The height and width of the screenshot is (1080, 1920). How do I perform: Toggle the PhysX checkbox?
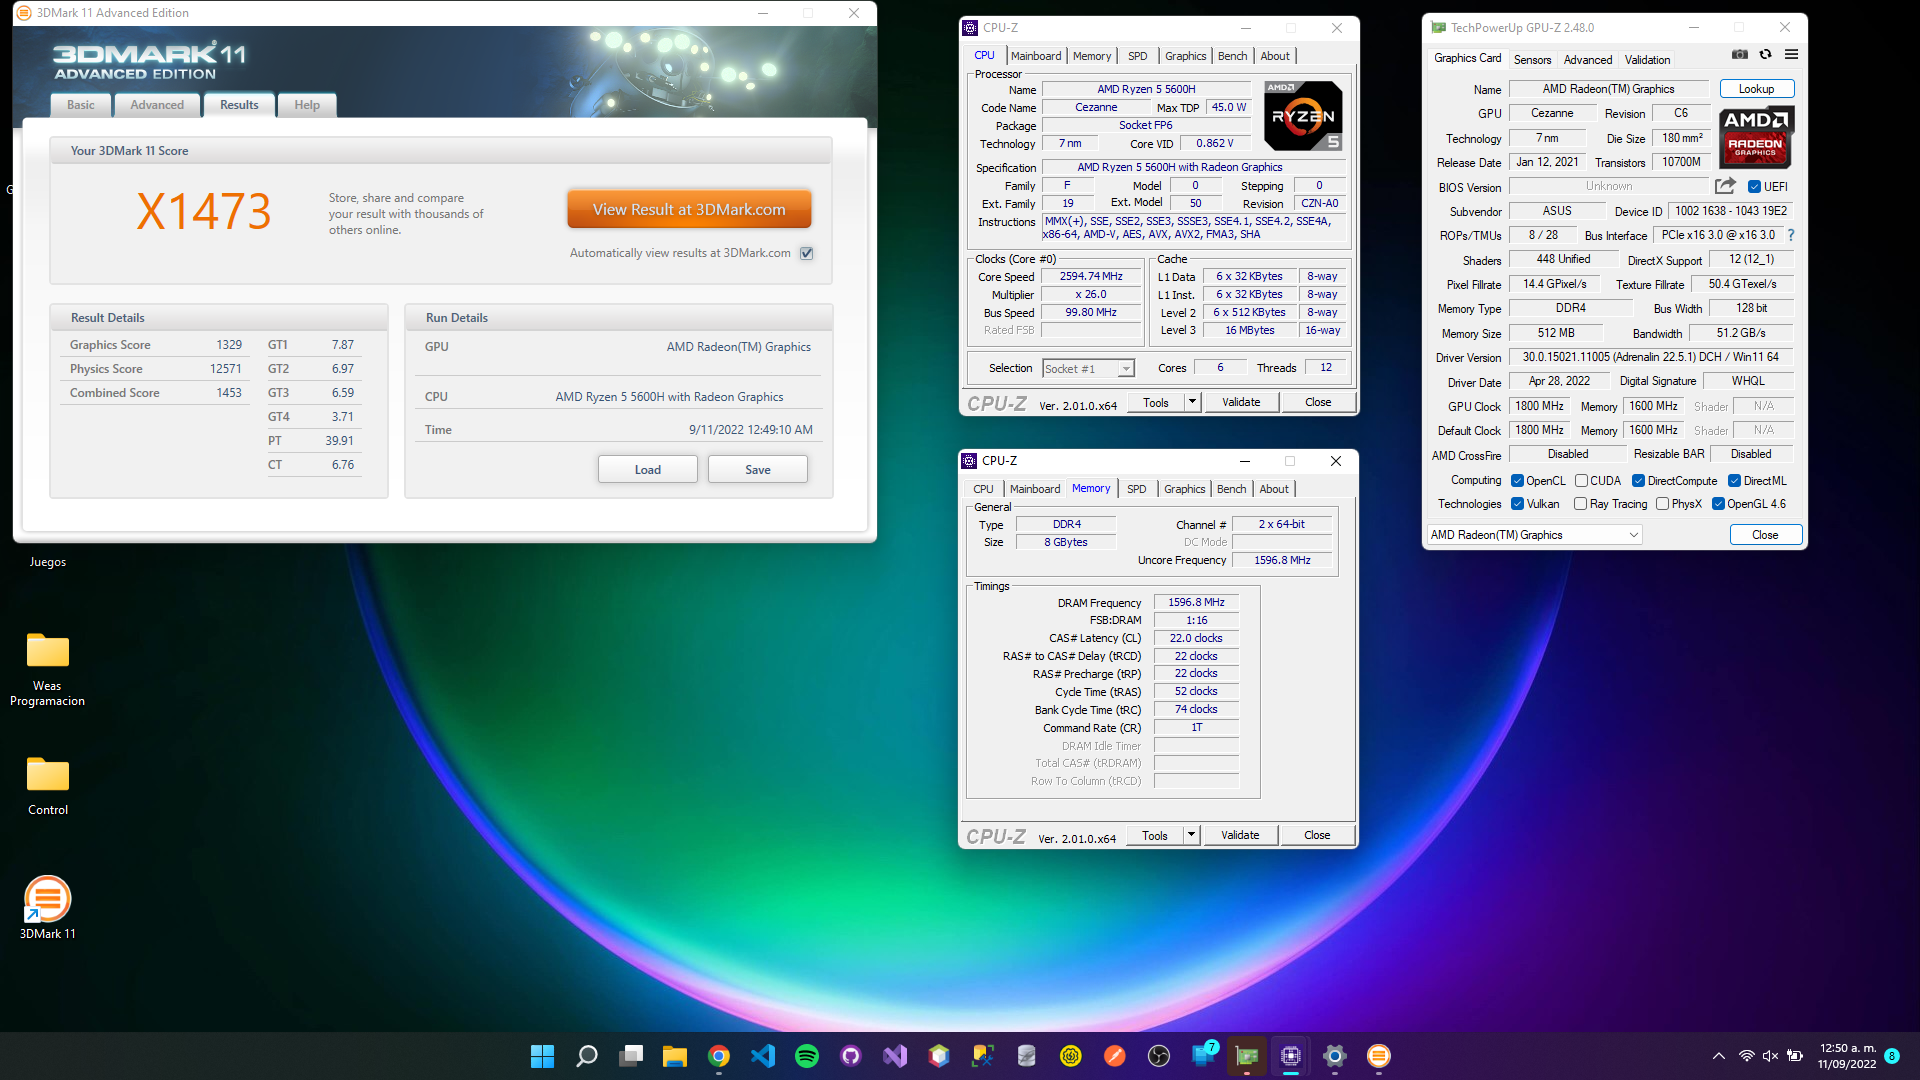1662,504
